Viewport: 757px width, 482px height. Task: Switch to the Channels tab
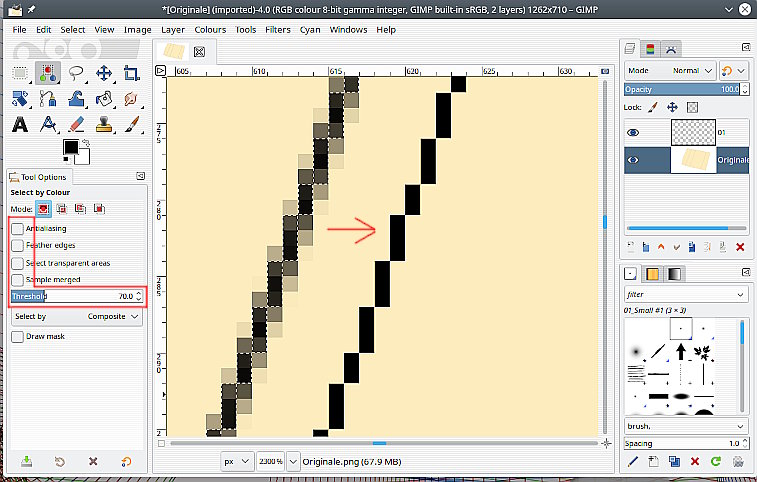650,49
